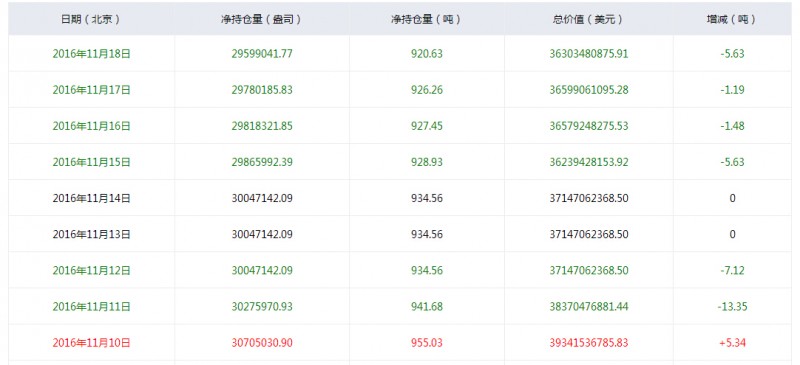Select the change value -1.19

[732, 90]
